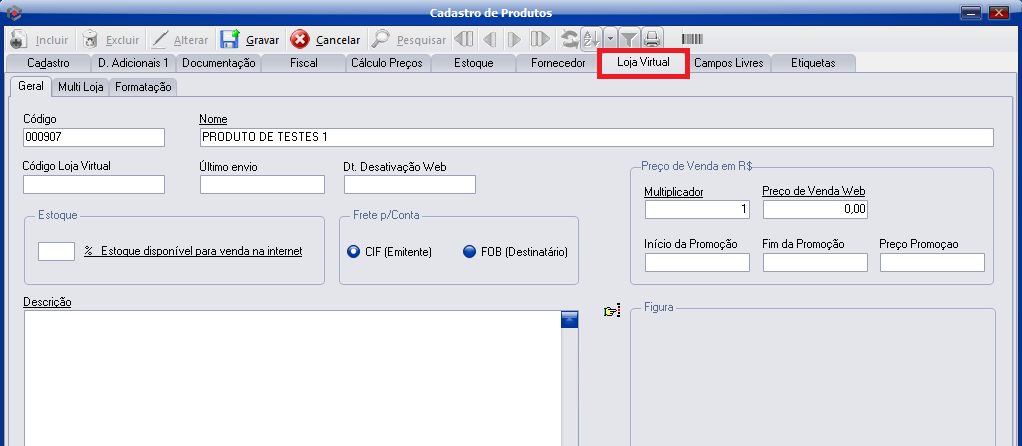The image size is (1022, 446).
Task: Switch to the Estoque tab
Action: point(473,63)
